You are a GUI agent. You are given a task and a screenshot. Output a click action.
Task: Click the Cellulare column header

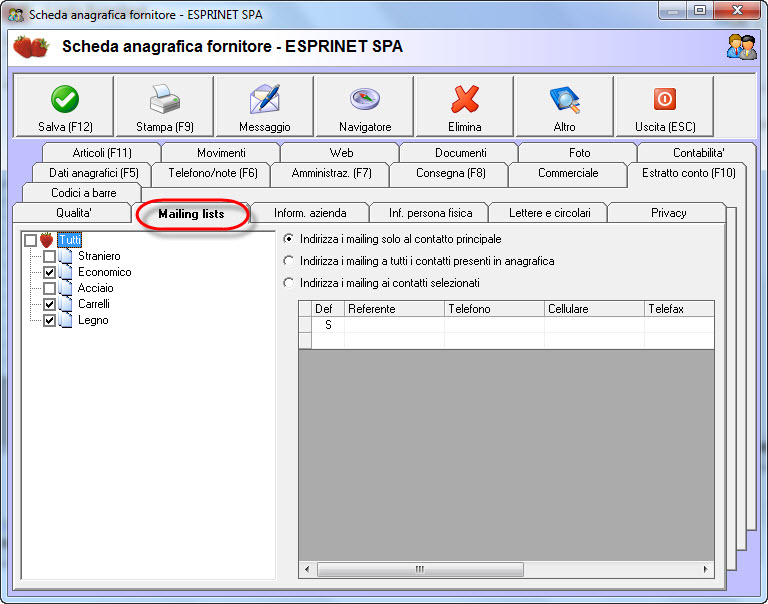coord(594,309)
